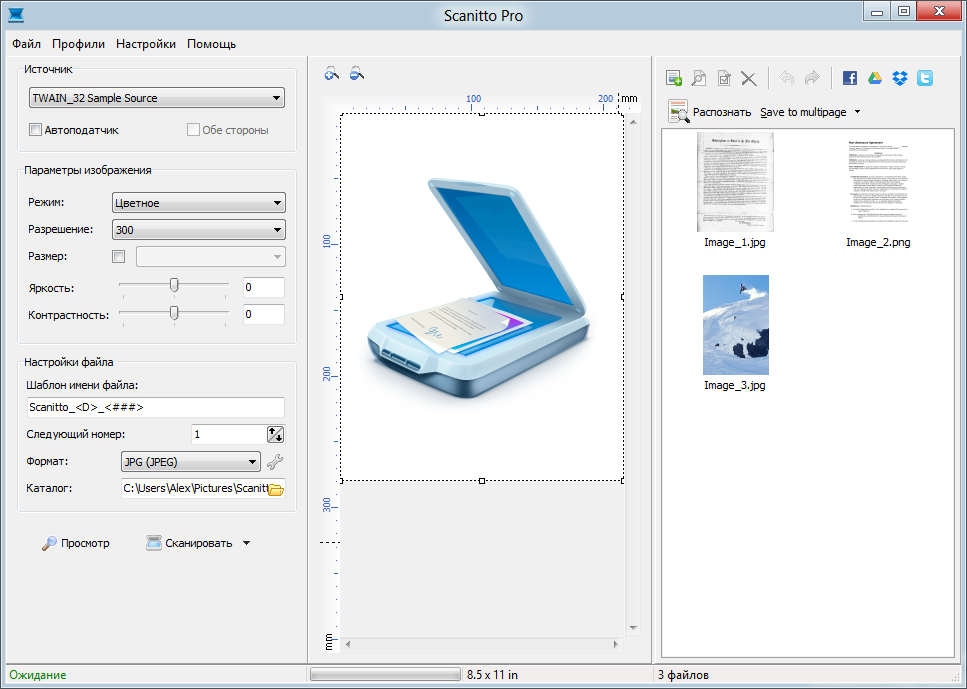967x689 pixels.
Task: Maximize the Scanitto Pro window
Action: coord(903,11)
